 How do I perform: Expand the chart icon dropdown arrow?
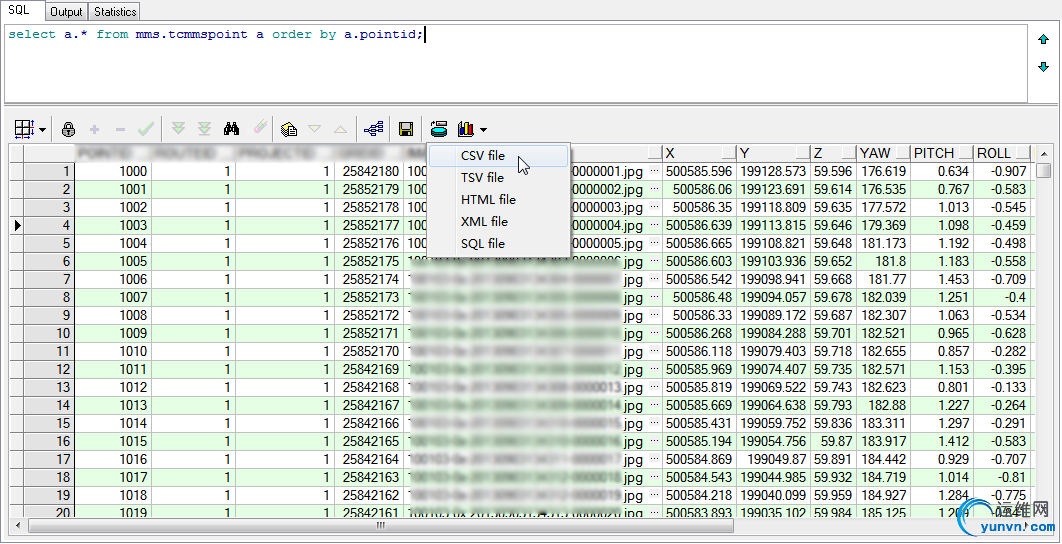pos(484,130)
